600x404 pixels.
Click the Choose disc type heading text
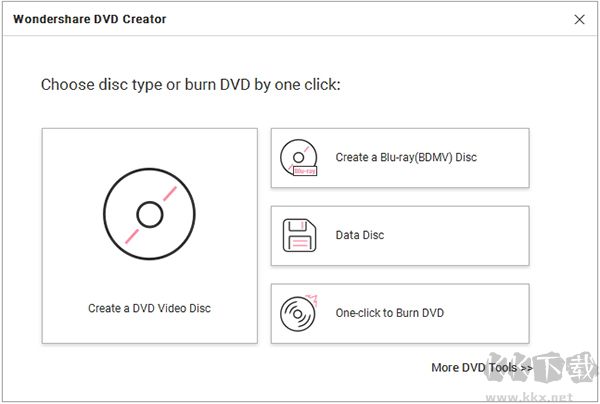tap(190, 85)
